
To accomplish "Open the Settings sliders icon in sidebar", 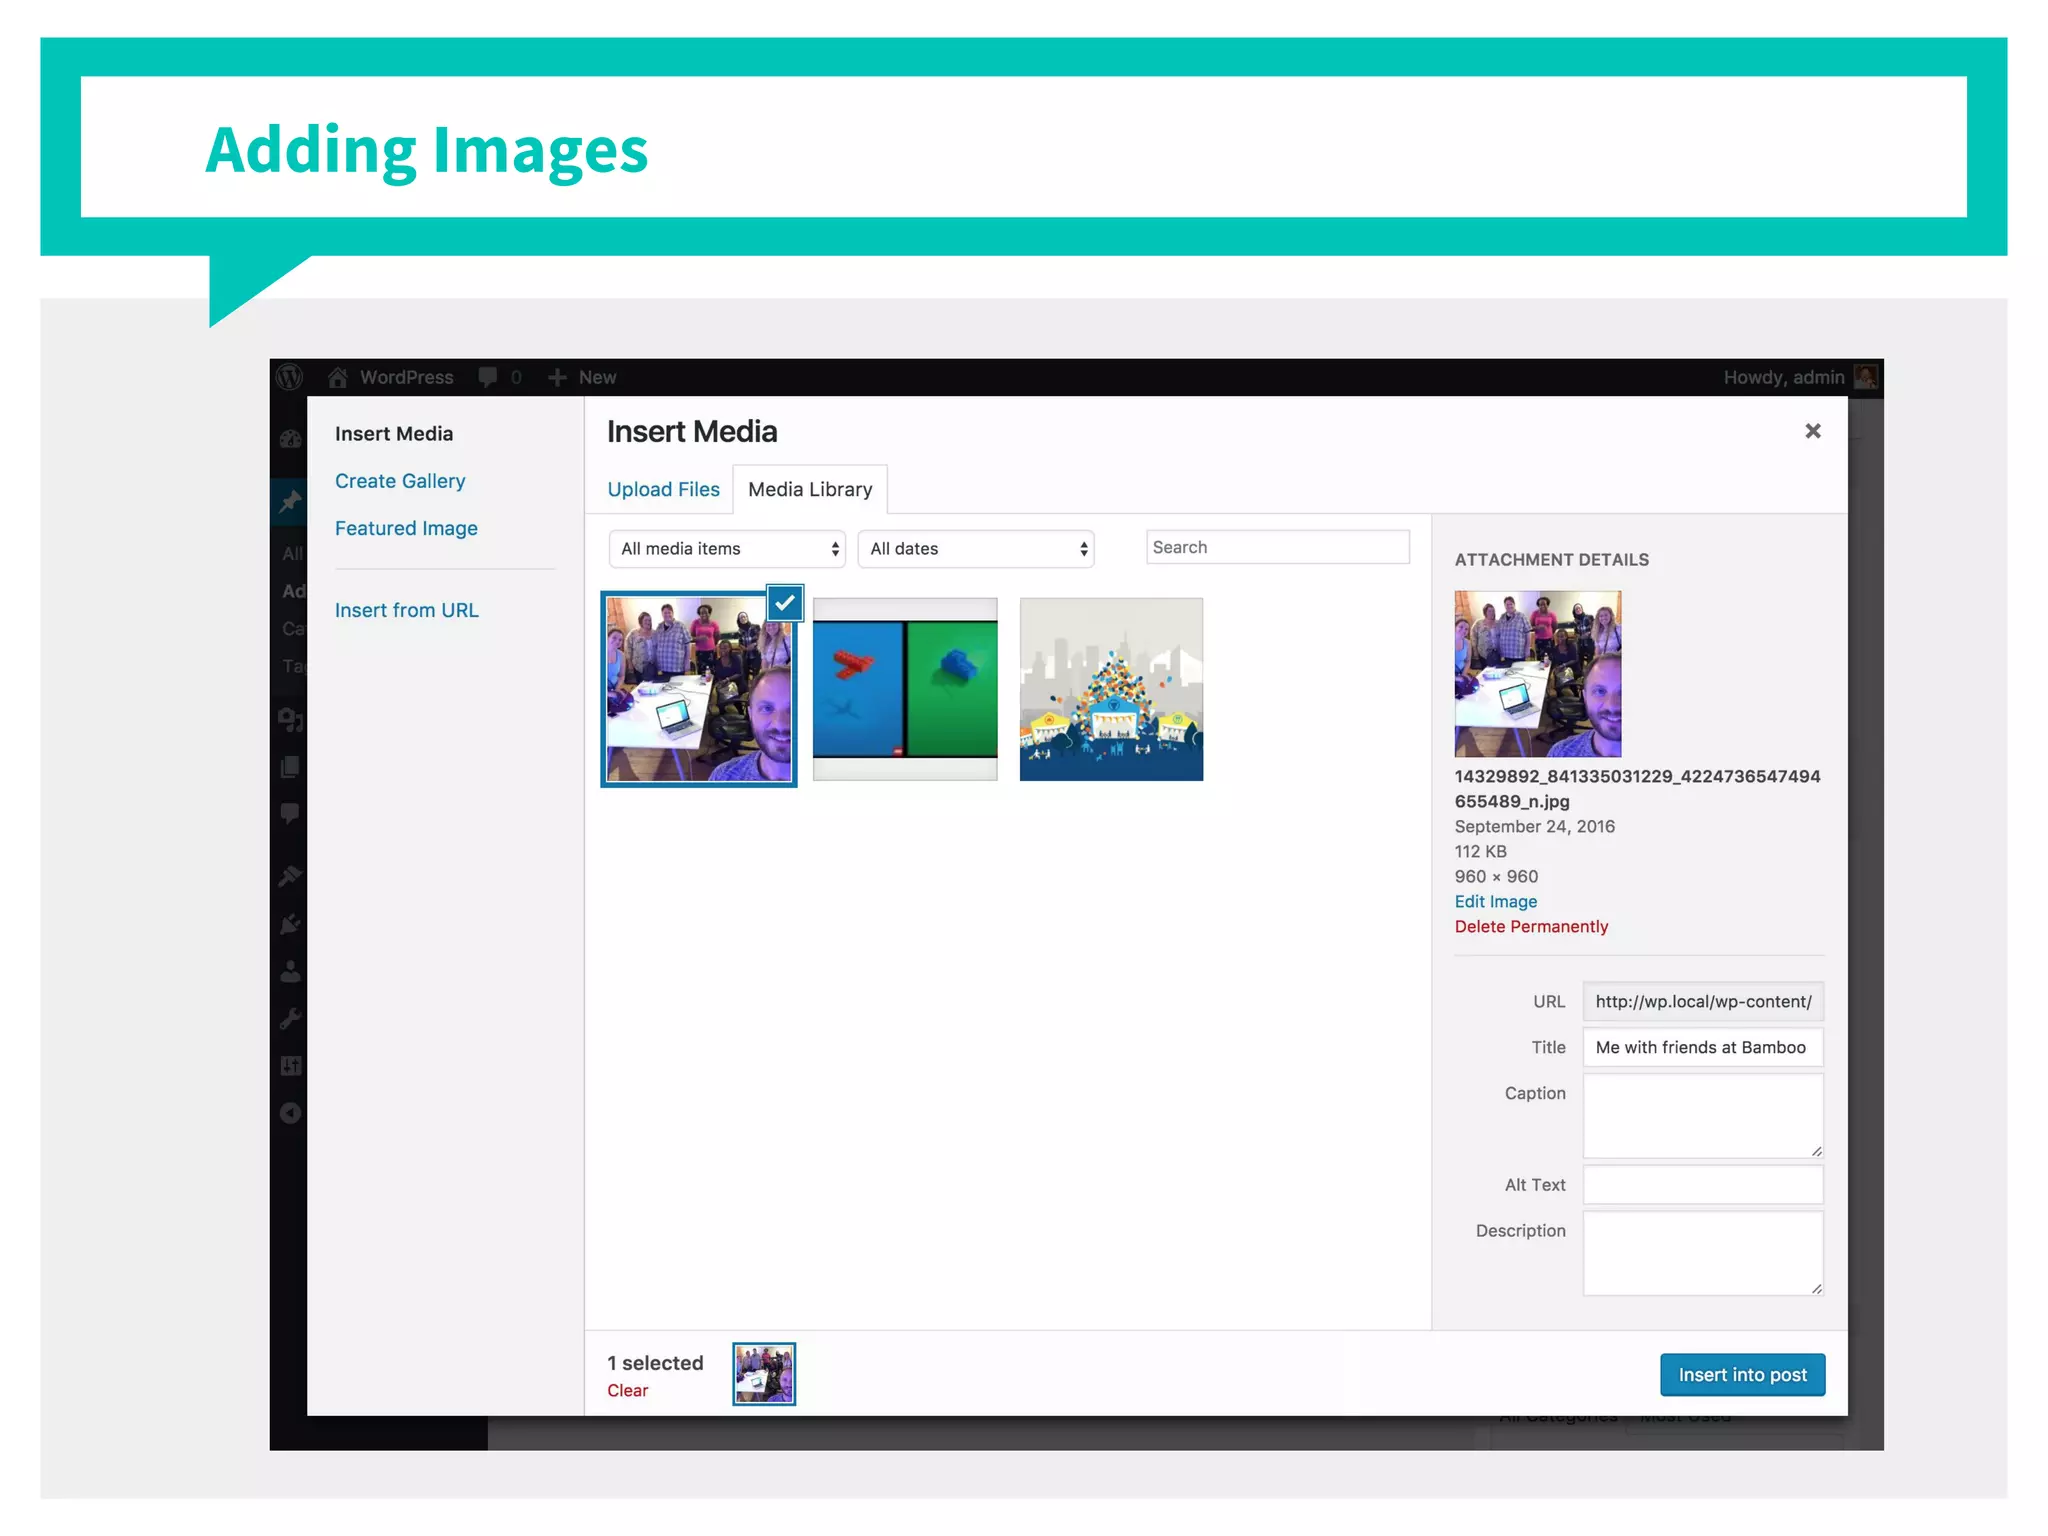I will point(290,1066).
